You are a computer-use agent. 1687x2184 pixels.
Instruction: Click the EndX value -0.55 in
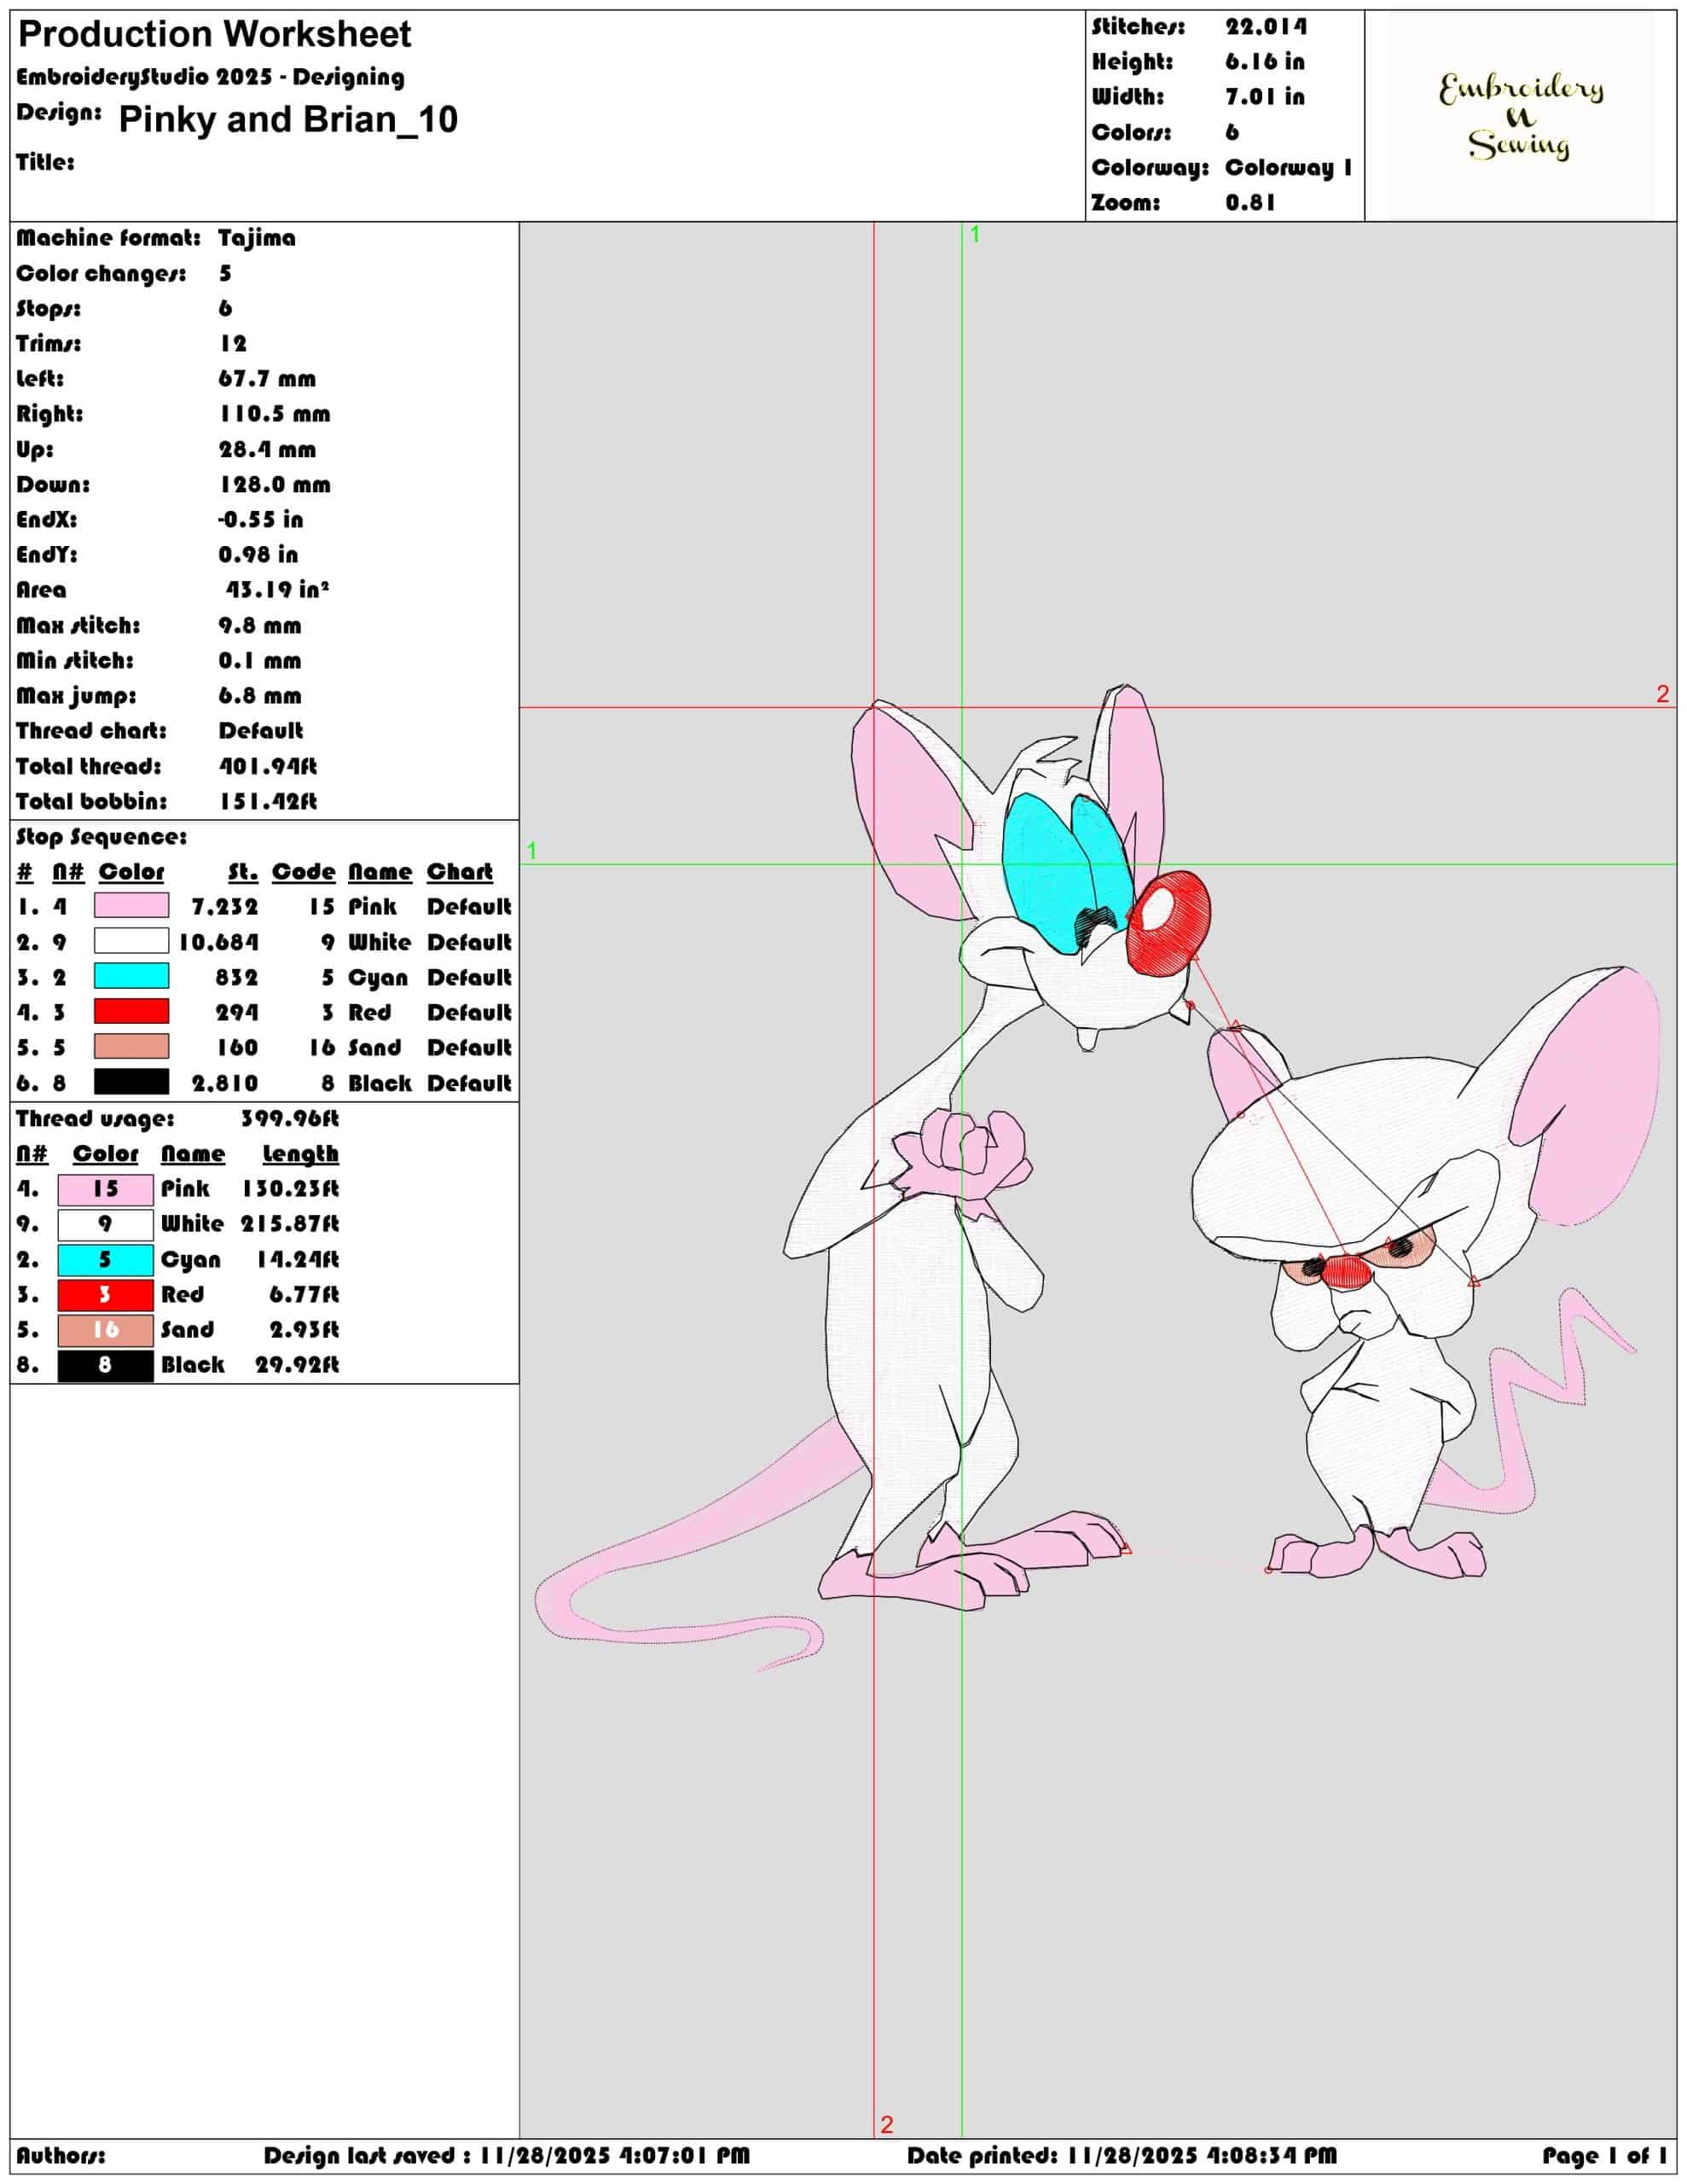click(260, 520)
